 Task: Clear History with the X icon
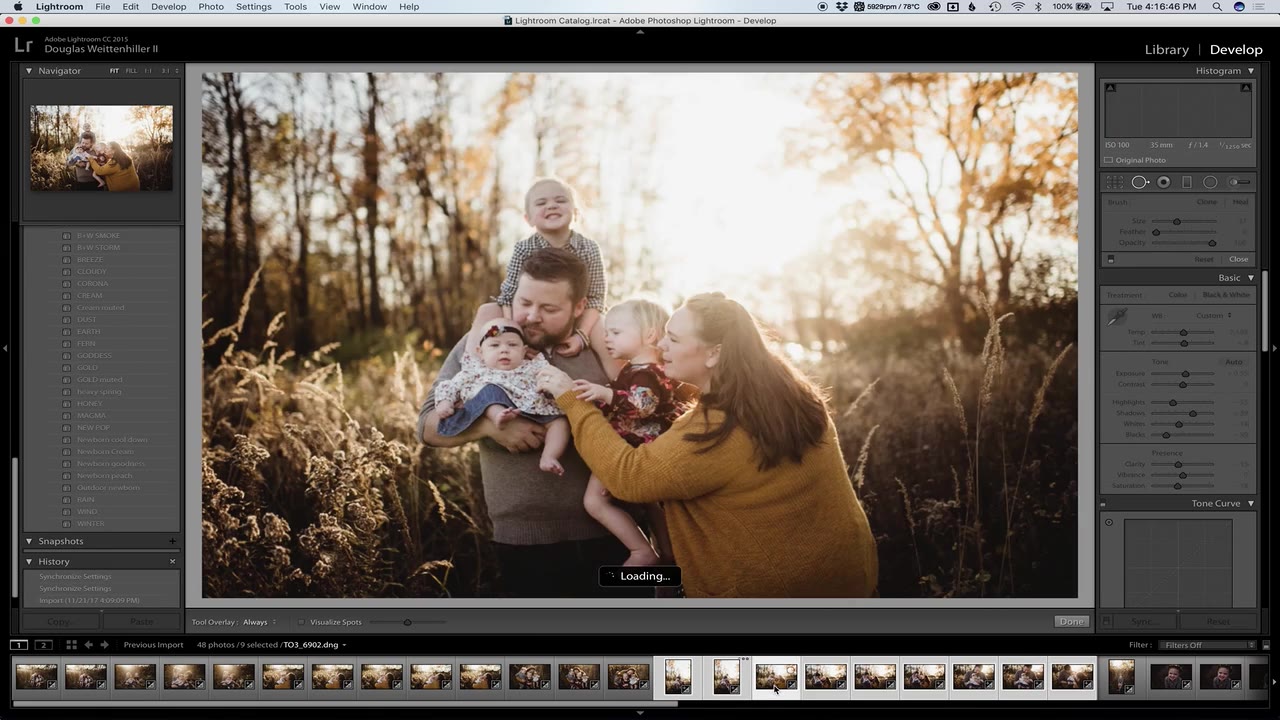point(172,561)
